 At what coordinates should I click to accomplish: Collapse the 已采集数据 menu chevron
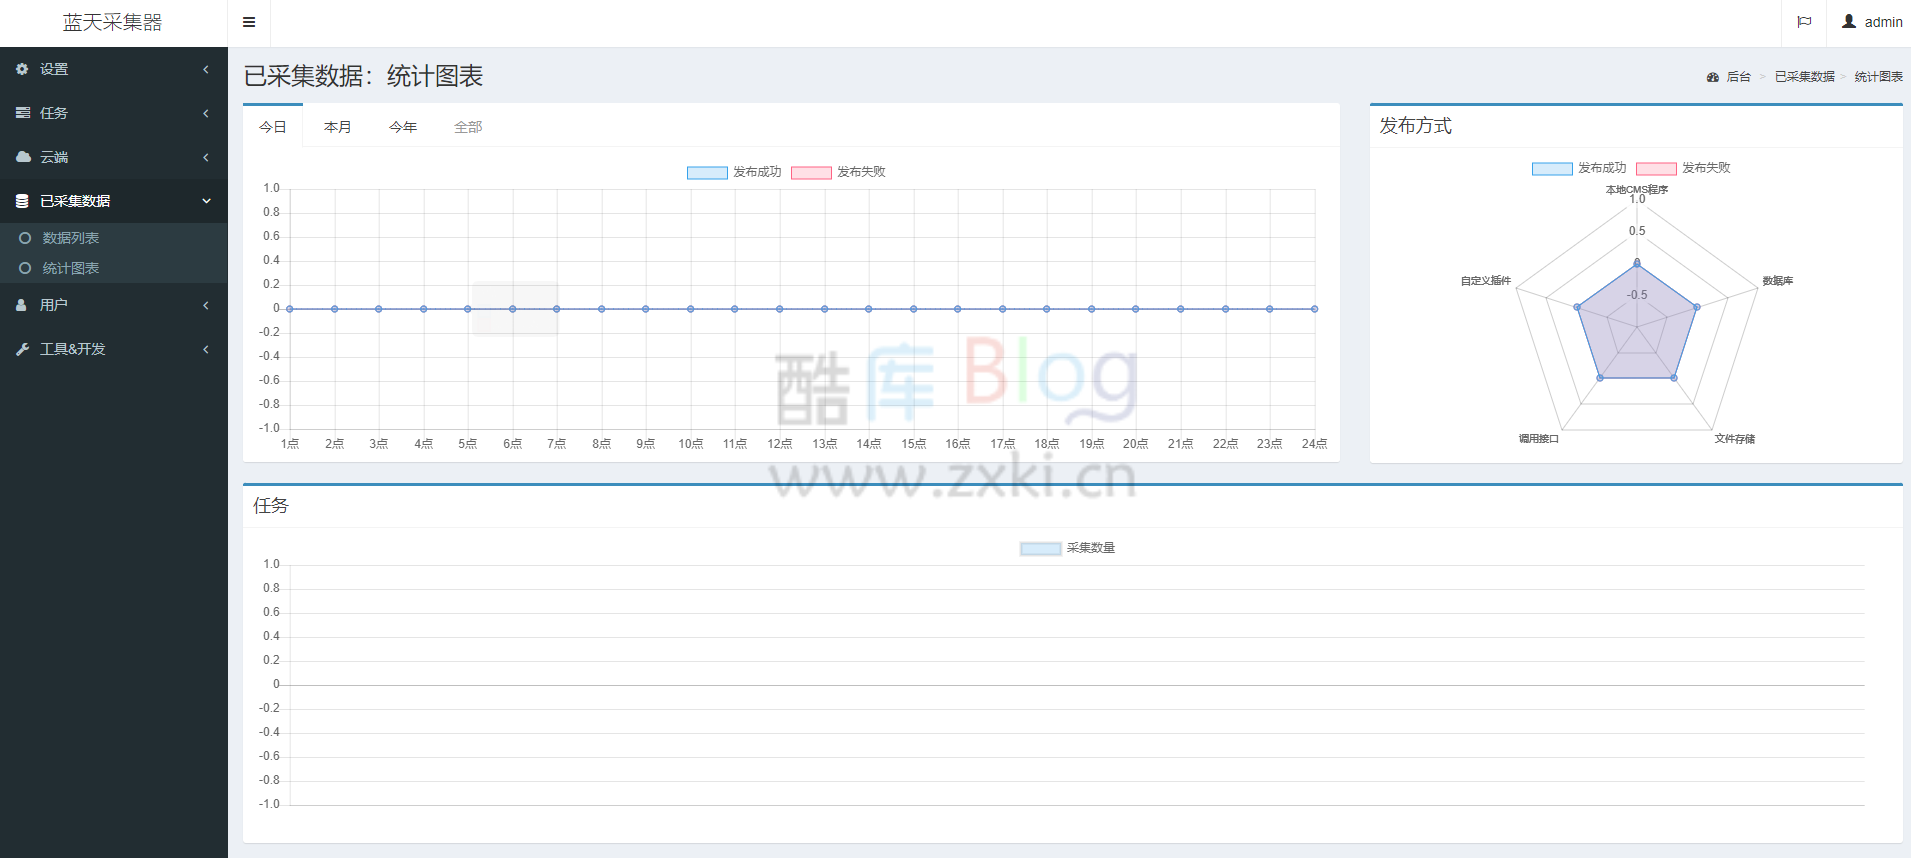pos(206,201)
